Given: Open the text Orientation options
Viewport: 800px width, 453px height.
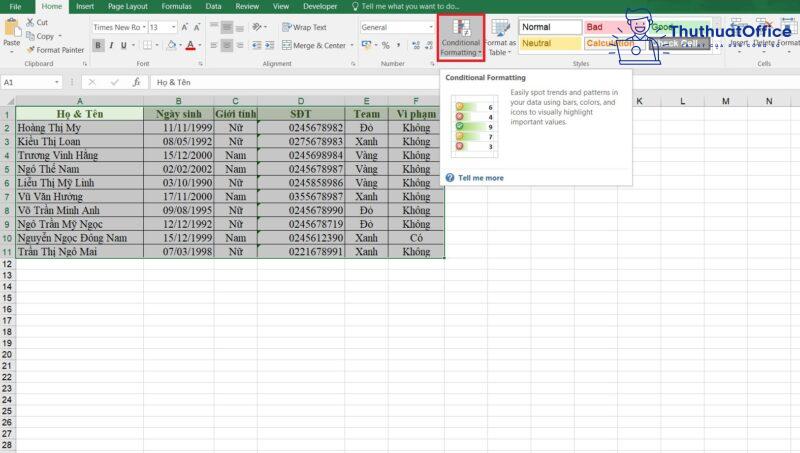Looking at the screenshot, I should pos(259,27).
